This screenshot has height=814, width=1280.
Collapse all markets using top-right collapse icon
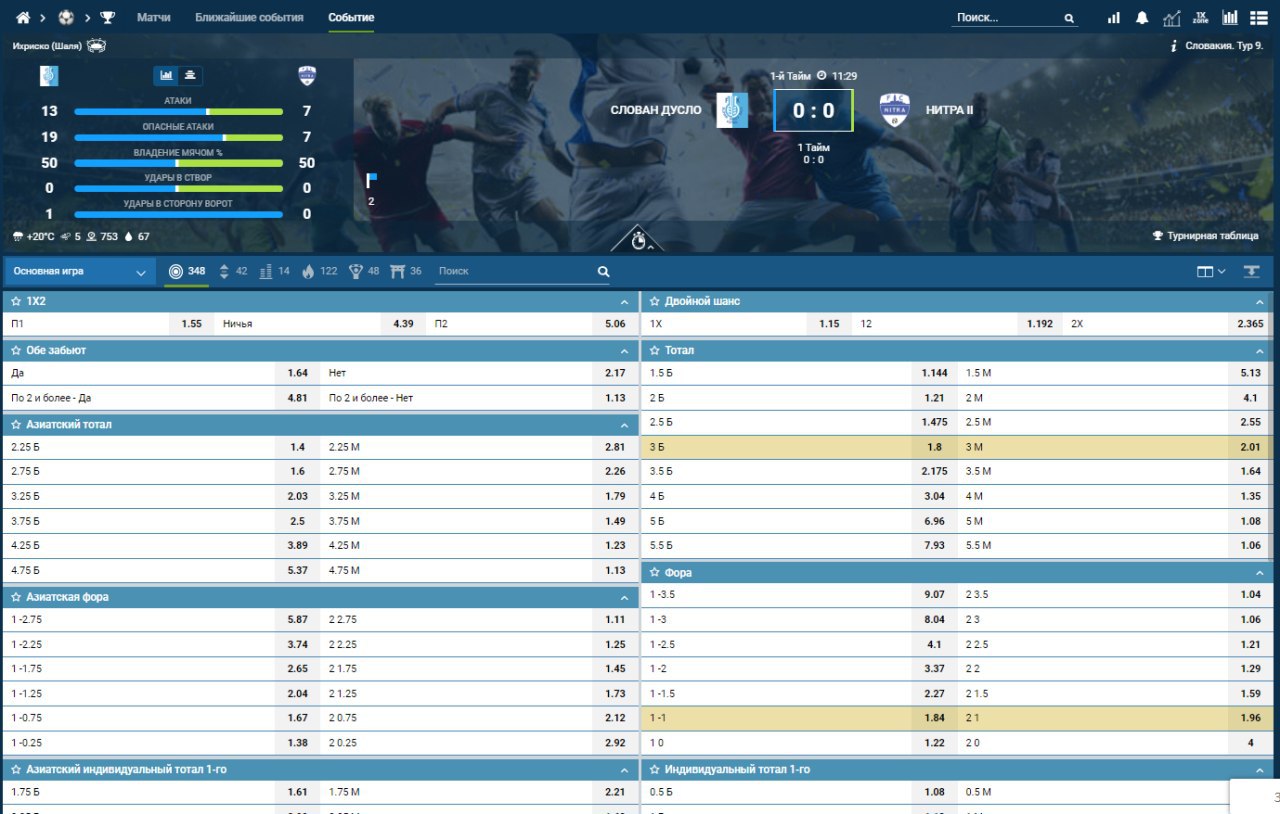(x=1251, y=271)
